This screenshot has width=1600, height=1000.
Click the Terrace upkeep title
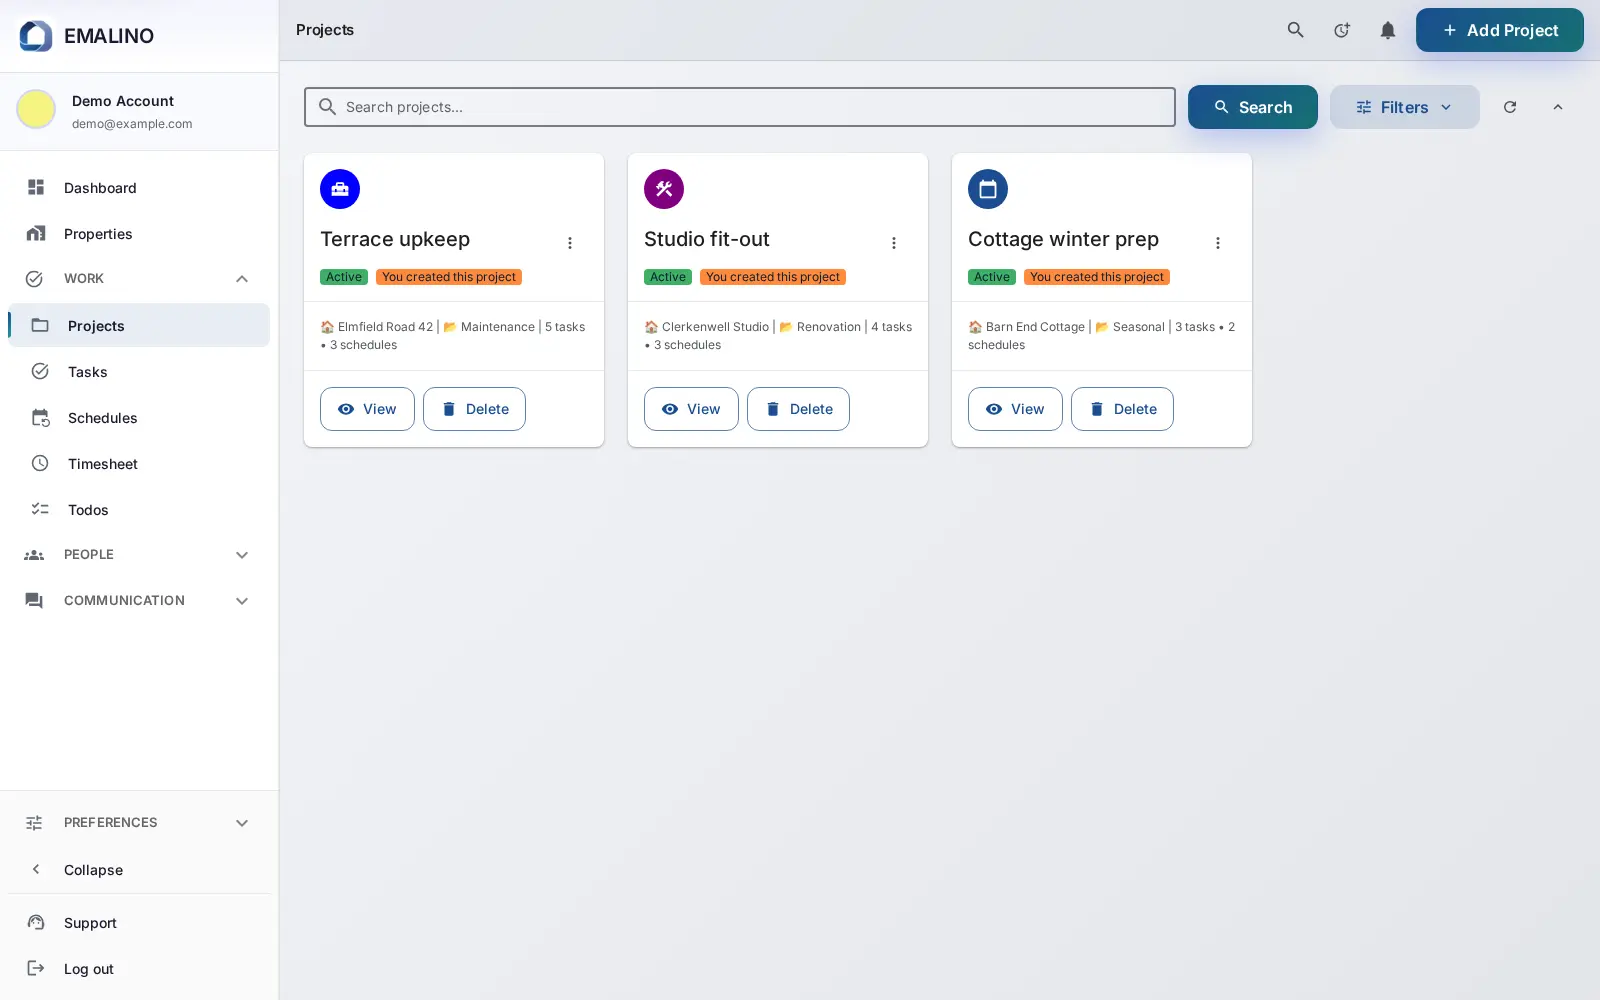tap(395, 240)
